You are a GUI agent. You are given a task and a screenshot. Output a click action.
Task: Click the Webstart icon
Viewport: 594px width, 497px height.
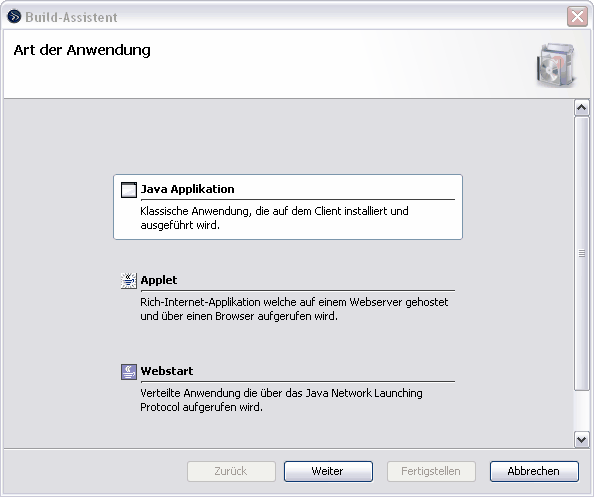point(129,372)
